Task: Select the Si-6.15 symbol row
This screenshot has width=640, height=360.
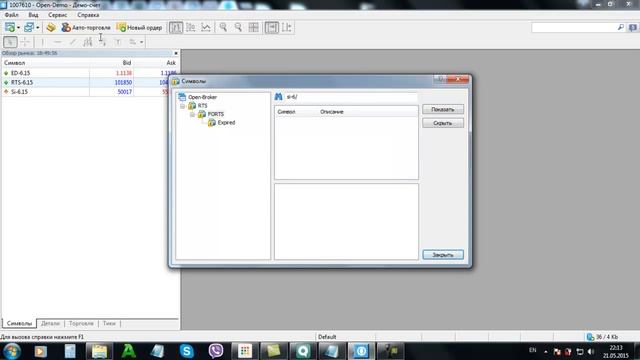Action: [90, 91]
